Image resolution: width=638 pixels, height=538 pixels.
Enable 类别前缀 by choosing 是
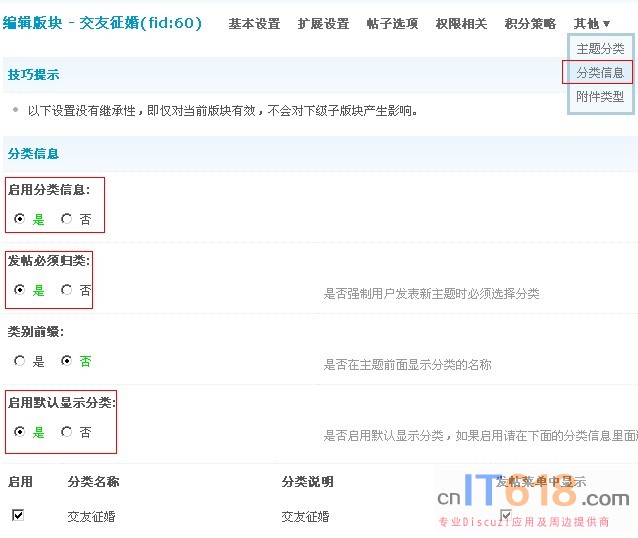20,361
